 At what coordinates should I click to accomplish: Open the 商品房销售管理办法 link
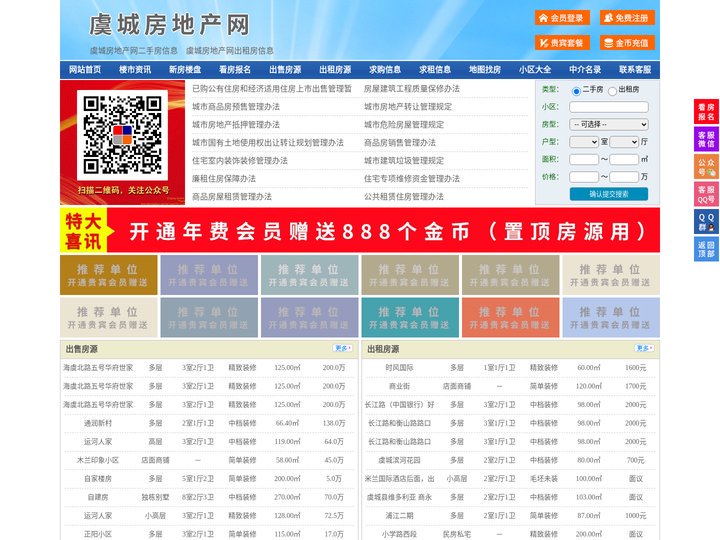point(400,142)
